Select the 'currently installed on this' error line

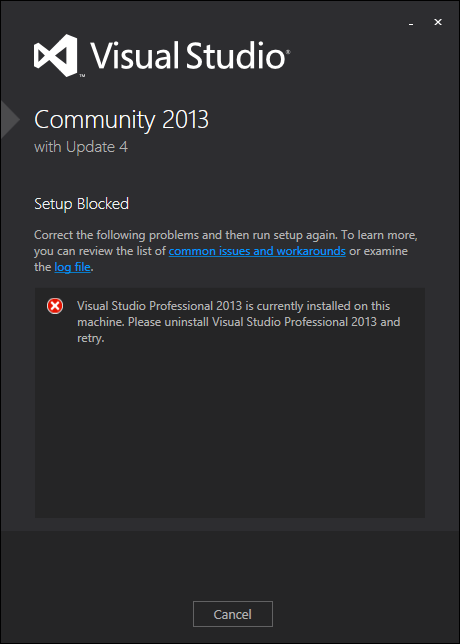(x=323, y=306)
